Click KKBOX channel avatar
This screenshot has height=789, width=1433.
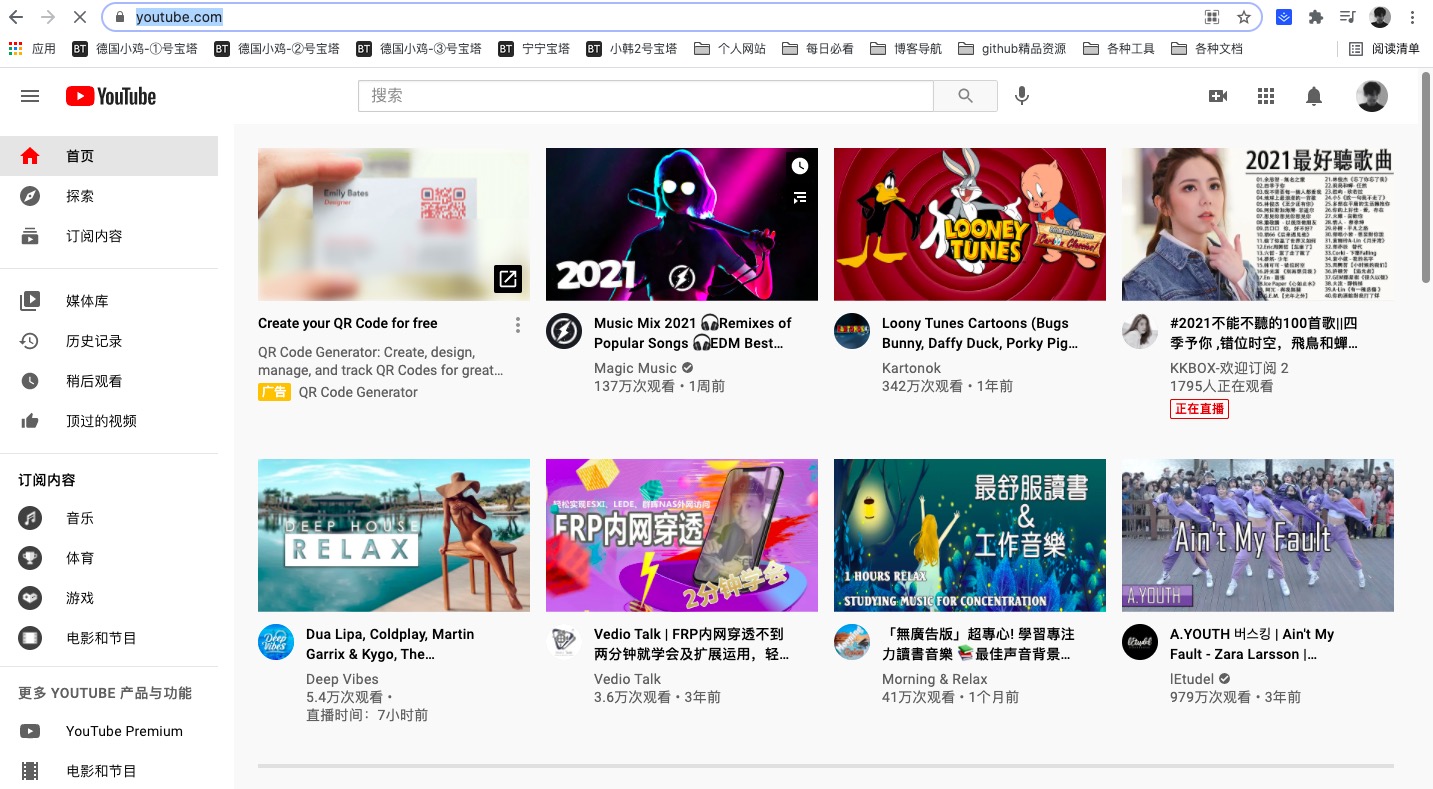(1140, 331)
